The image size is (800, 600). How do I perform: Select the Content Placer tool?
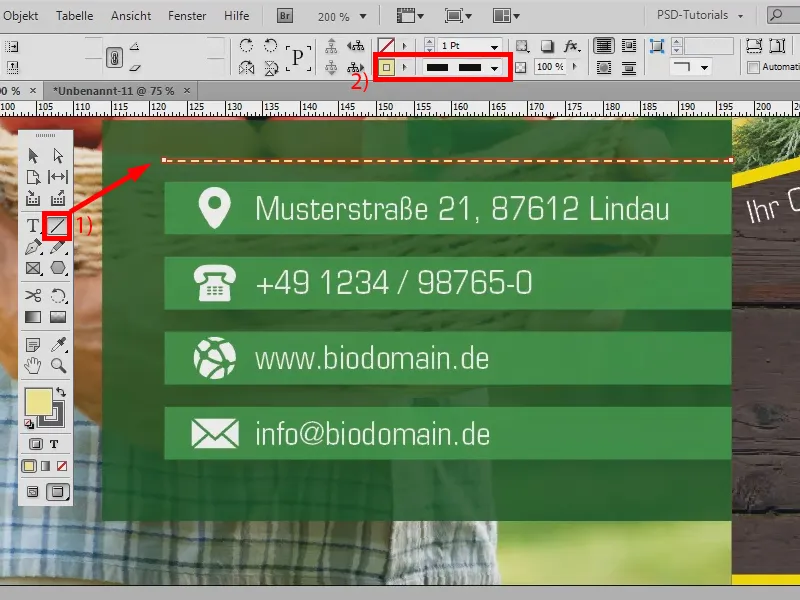tap(58, 198)
